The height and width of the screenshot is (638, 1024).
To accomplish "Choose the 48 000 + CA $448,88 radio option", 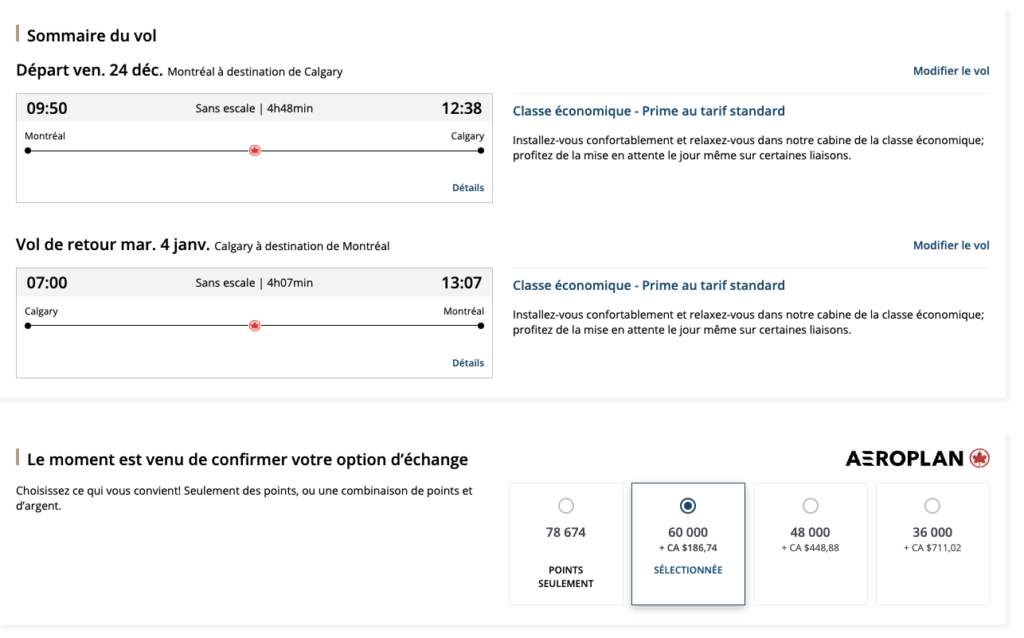I will click(810, 506).
